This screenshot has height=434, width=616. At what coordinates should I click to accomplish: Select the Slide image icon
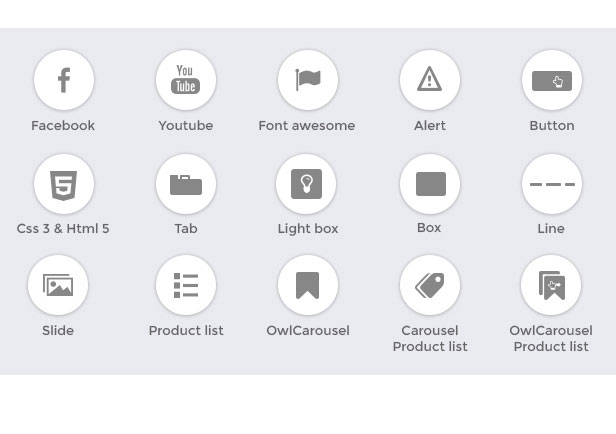pyautogui.click(x=58, y=285)
